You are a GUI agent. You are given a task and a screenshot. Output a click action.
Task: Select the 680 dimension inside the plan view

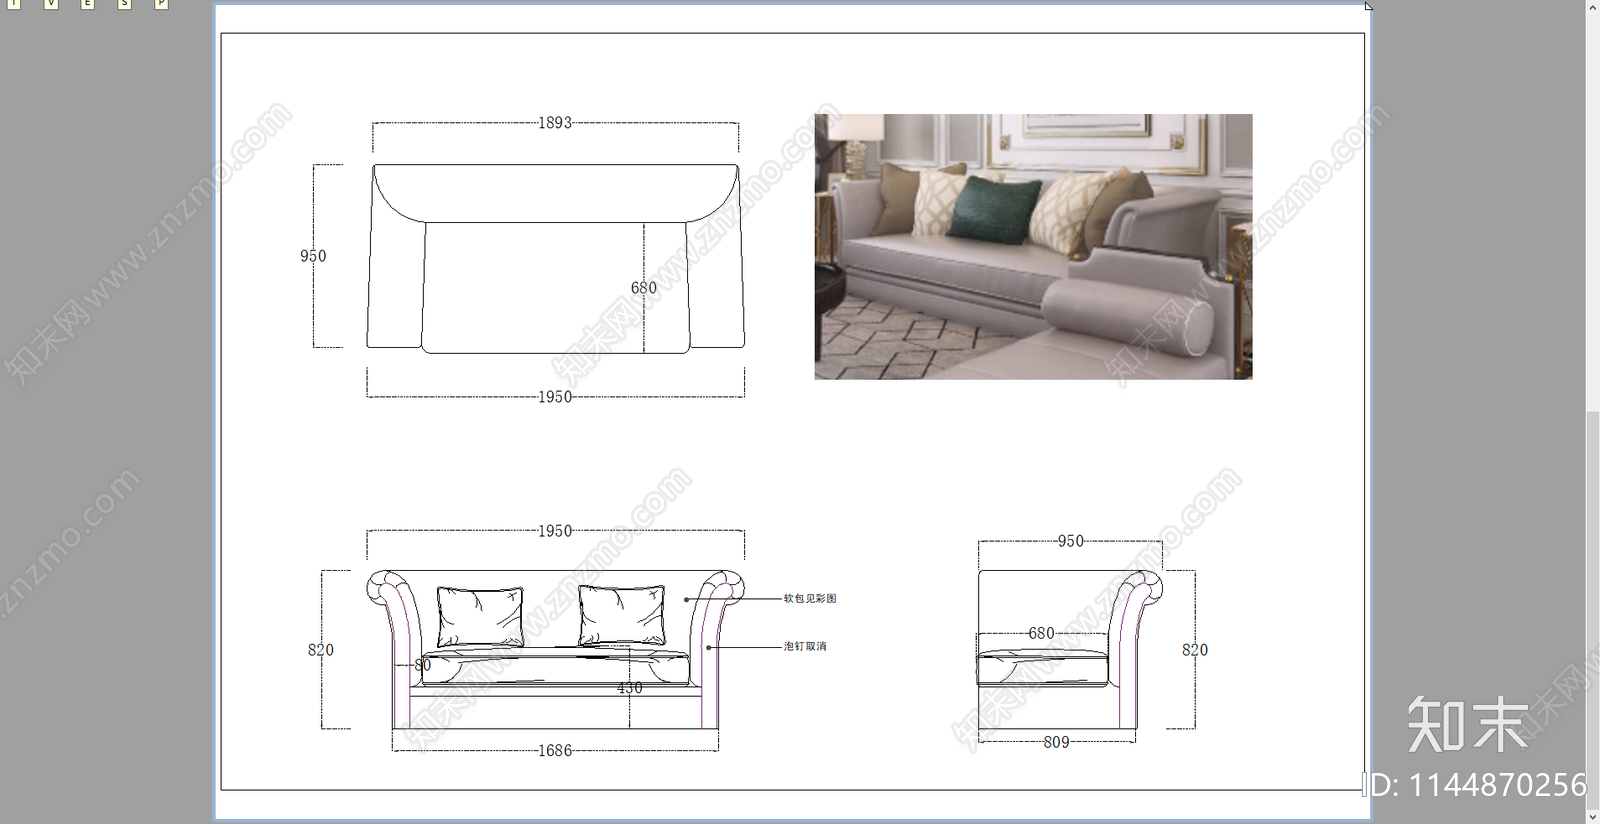click(x=644, y=288)
